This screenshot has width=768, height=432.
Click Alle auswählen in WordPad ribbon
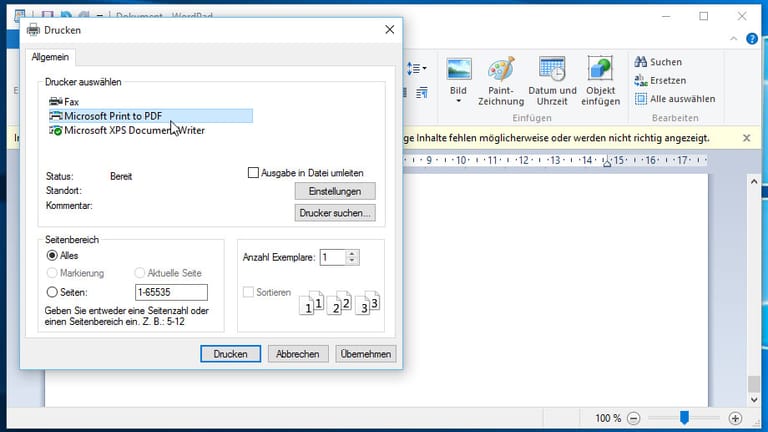click(675, 99)
